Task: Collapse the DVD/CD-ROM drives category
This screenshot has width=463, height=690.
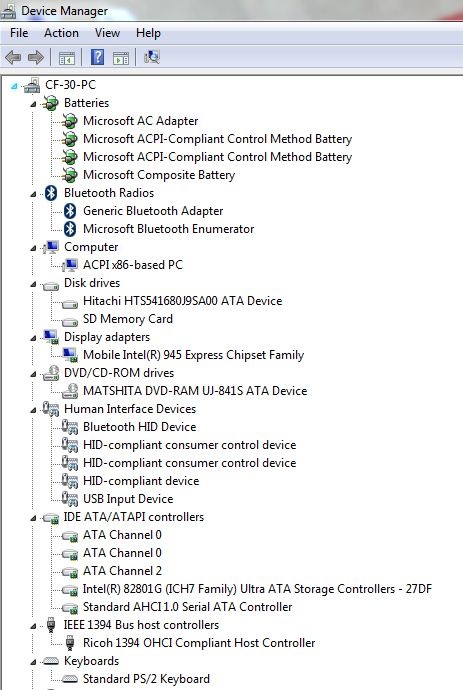Action: click(33, 374)
